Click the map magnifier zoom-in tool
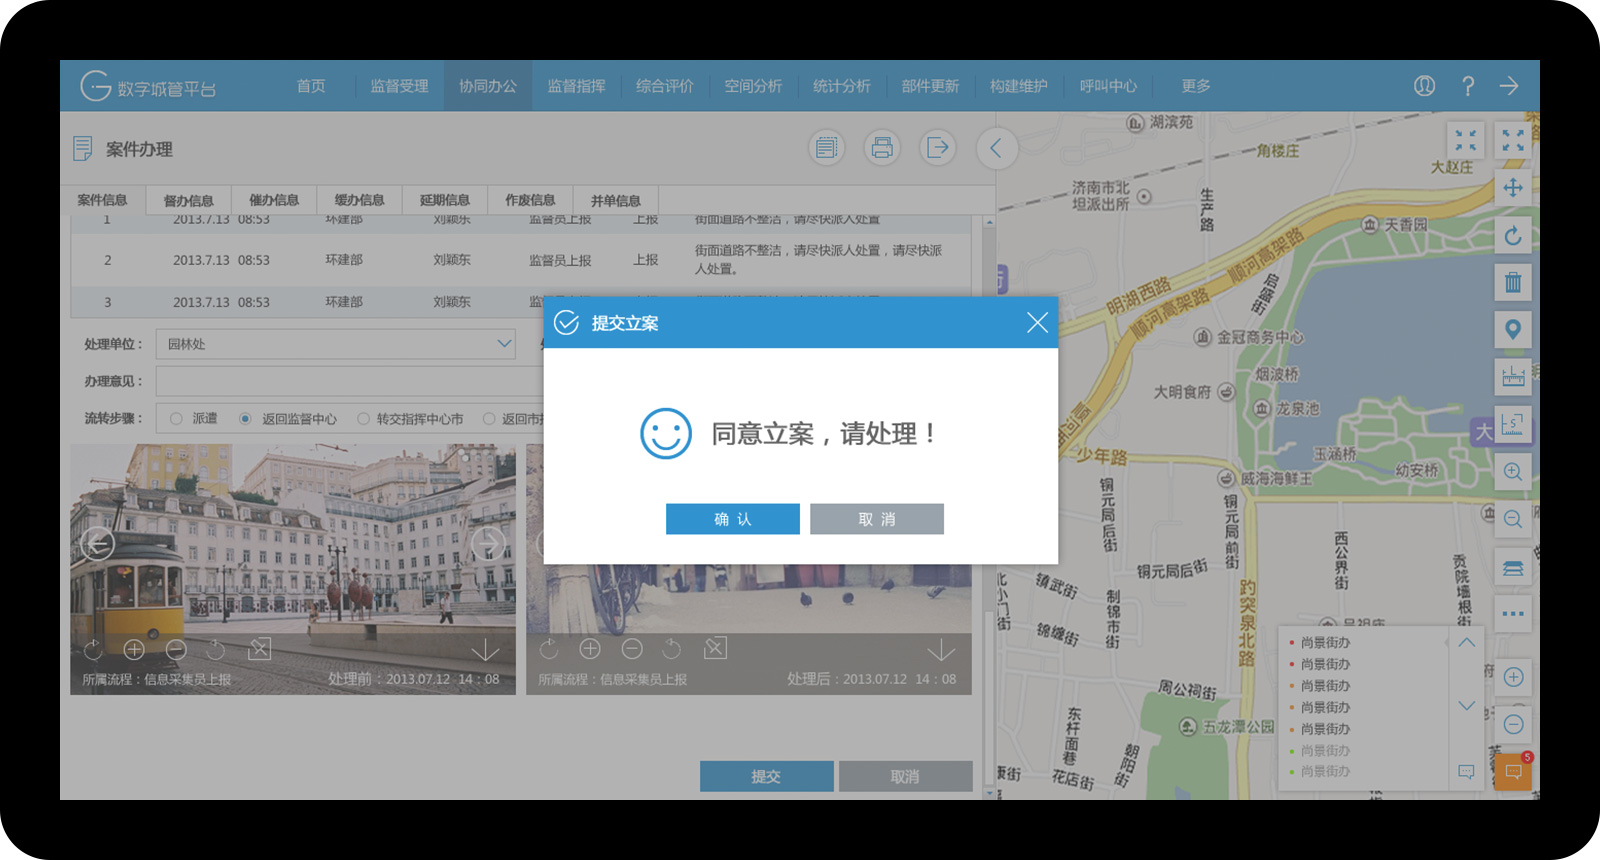Image resolution: width=1600 pixels, height=860 pixels. pos(1513,471)
